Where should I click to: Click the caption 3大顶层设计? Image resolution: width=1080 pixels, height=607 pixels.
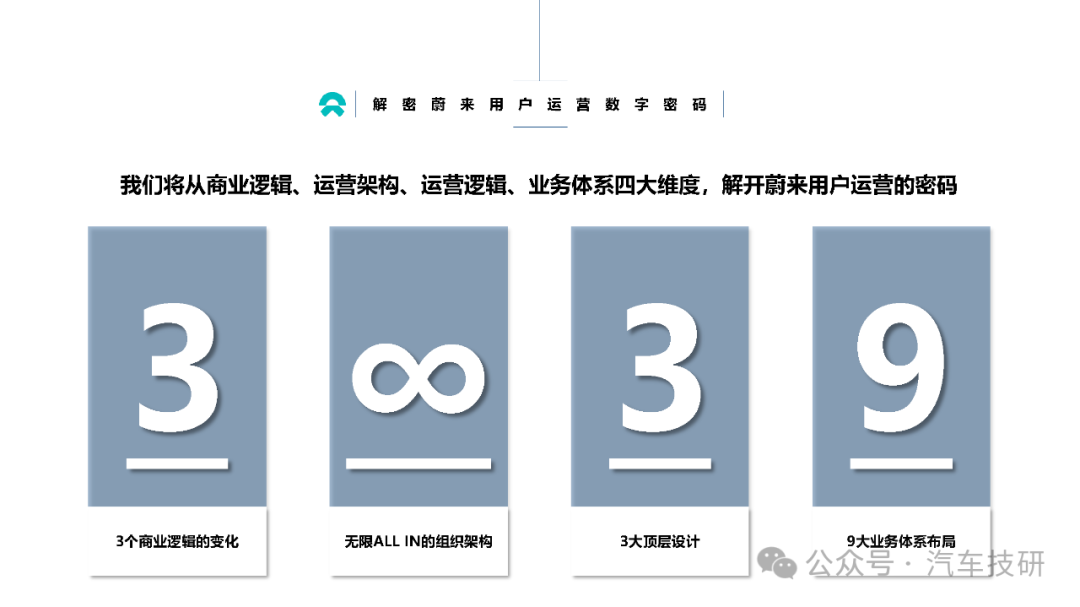coord(660,542)
